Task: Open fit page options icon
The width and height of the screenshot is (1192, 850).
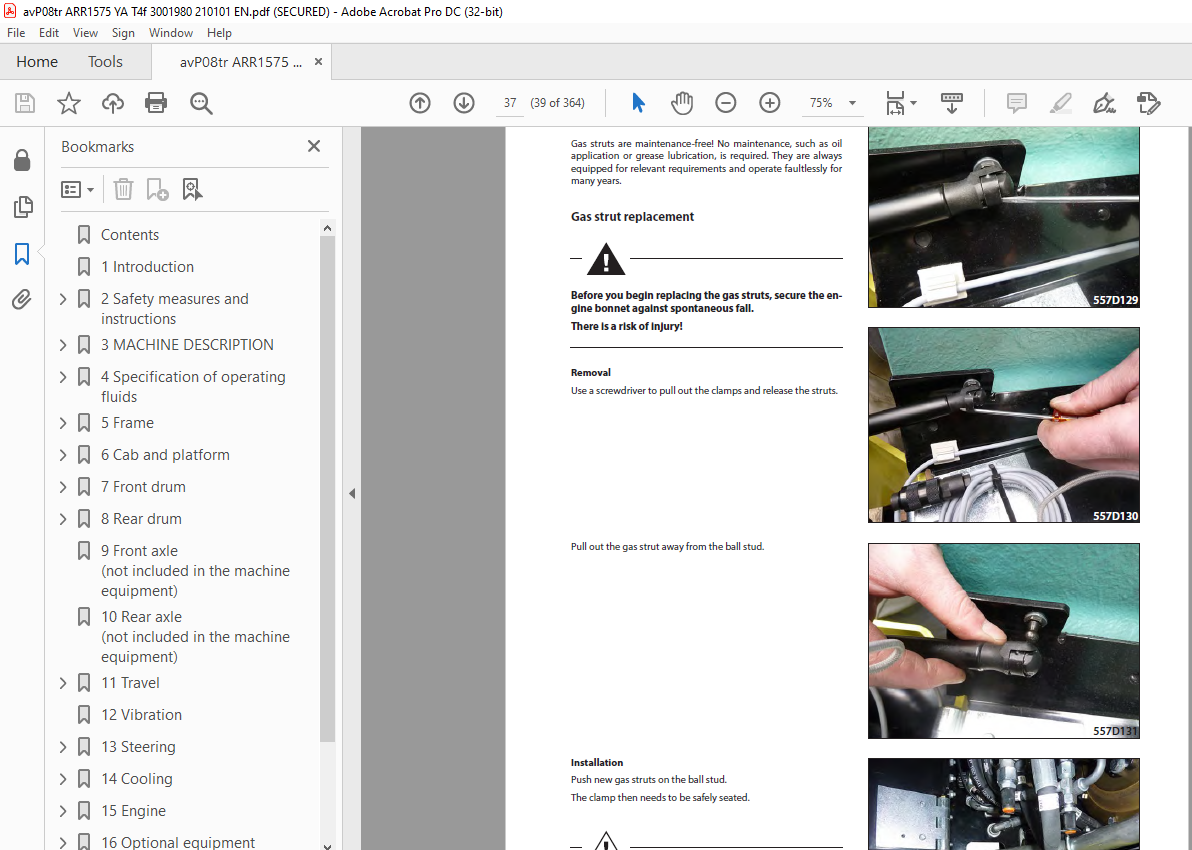Action: coord(896,103)
